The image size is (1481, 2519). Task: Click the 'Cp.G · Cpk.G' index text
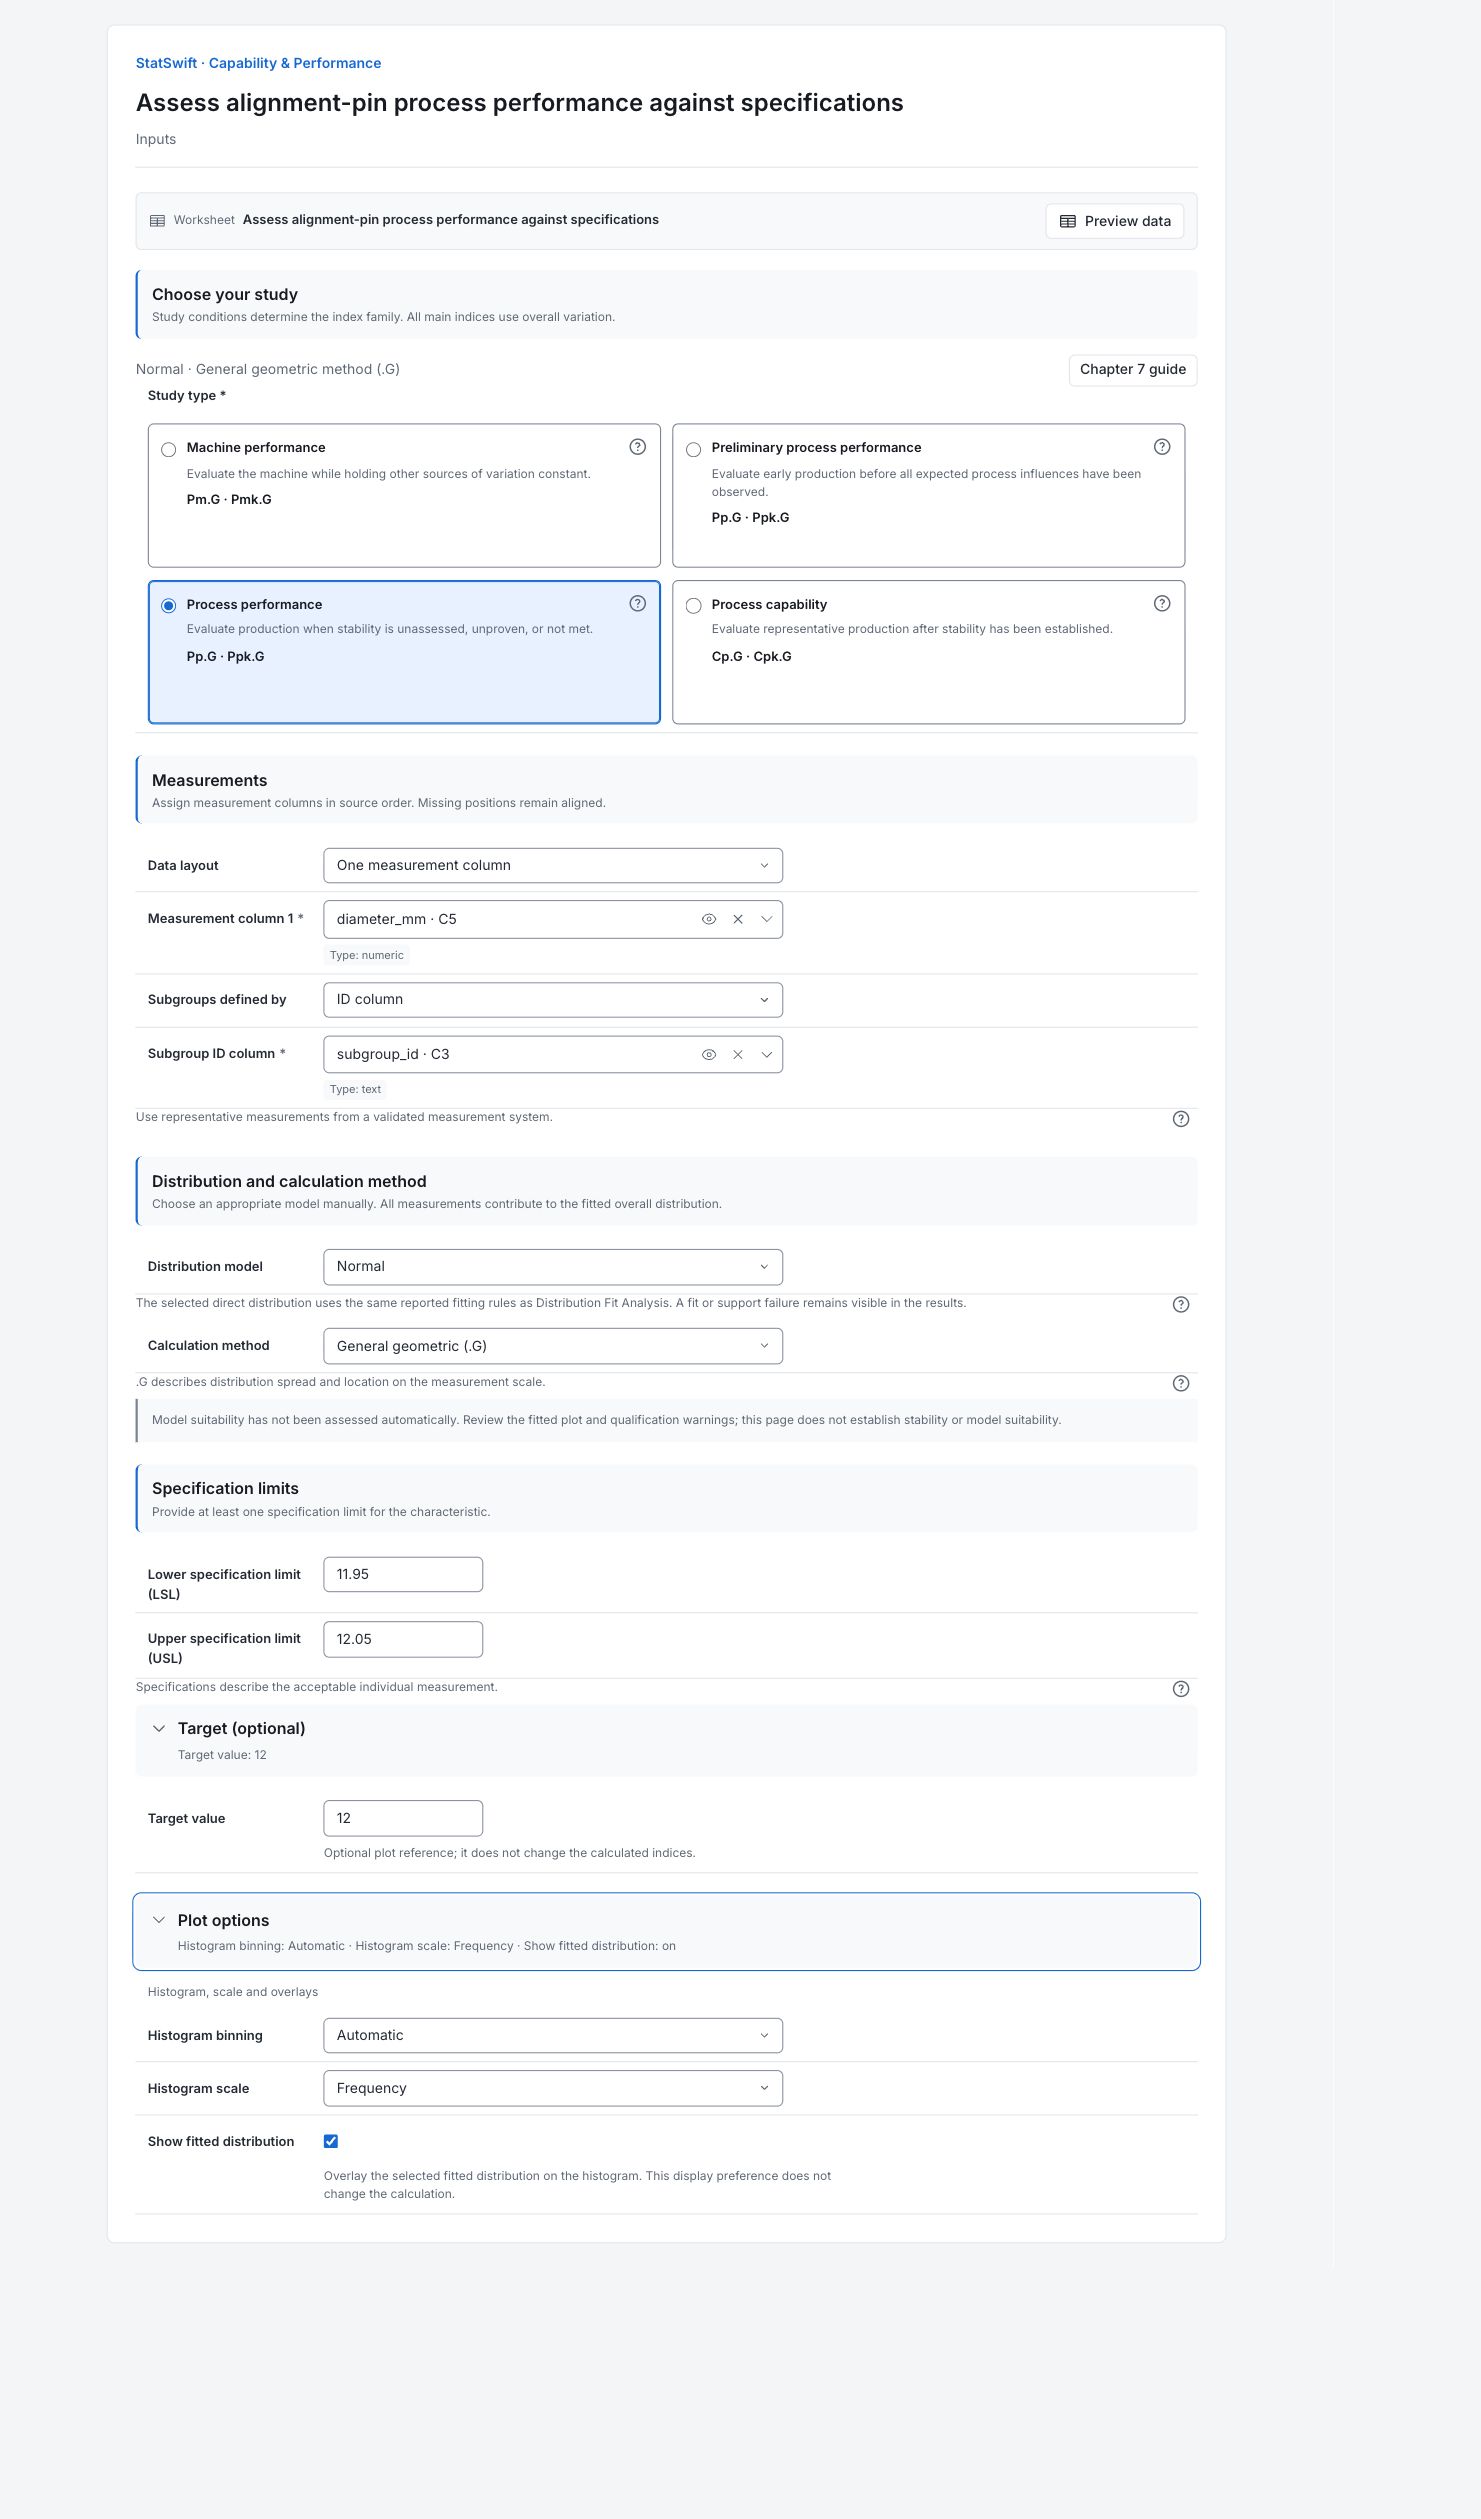click(x=751, y=657)
